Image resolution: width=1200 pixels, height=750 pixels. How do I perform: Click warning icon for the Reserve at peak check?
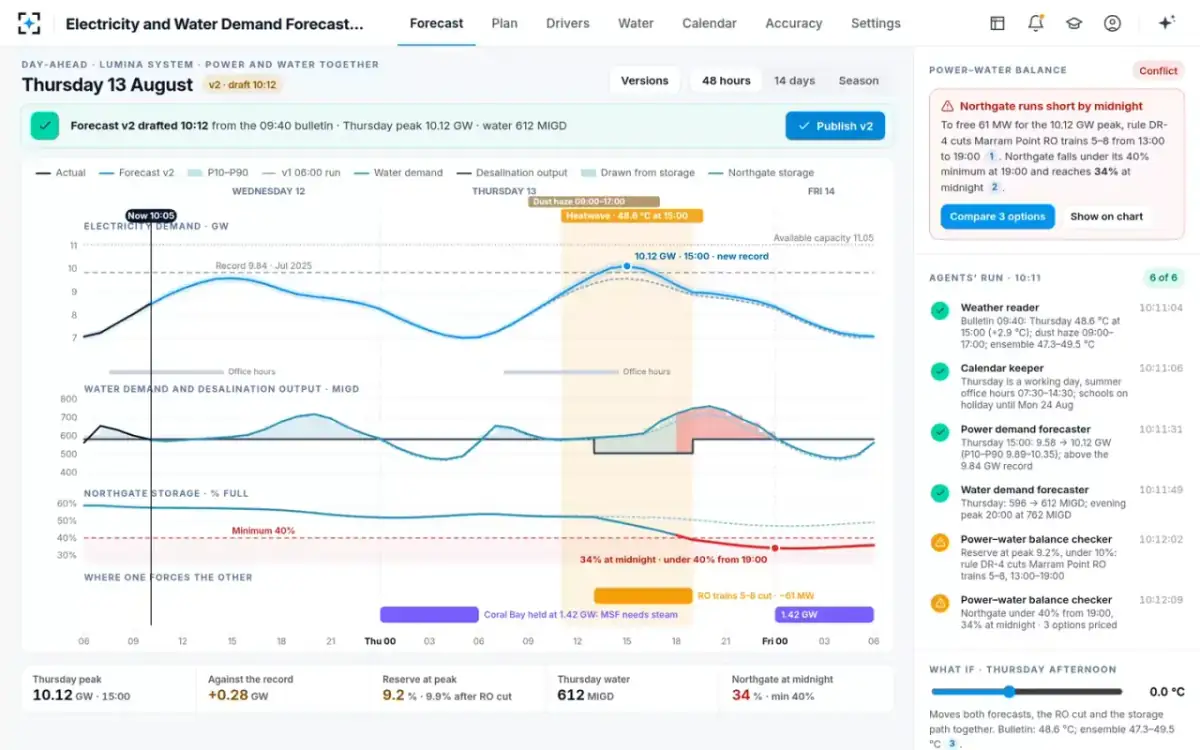coord(940,542)
